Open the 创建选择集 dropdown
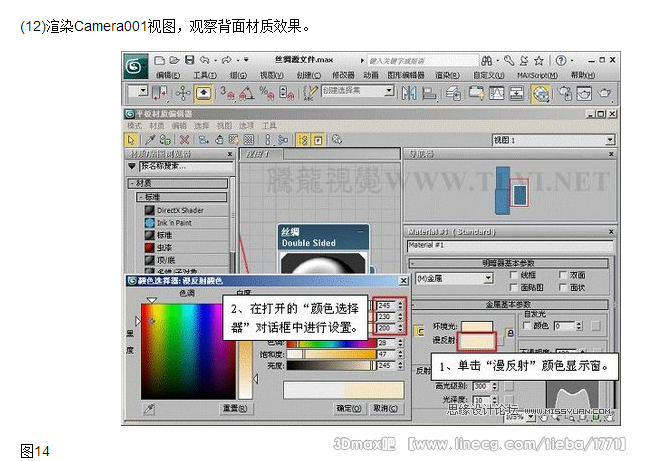Image resolution: width=655 pixels, height=461 pixels. click(389, 90)
